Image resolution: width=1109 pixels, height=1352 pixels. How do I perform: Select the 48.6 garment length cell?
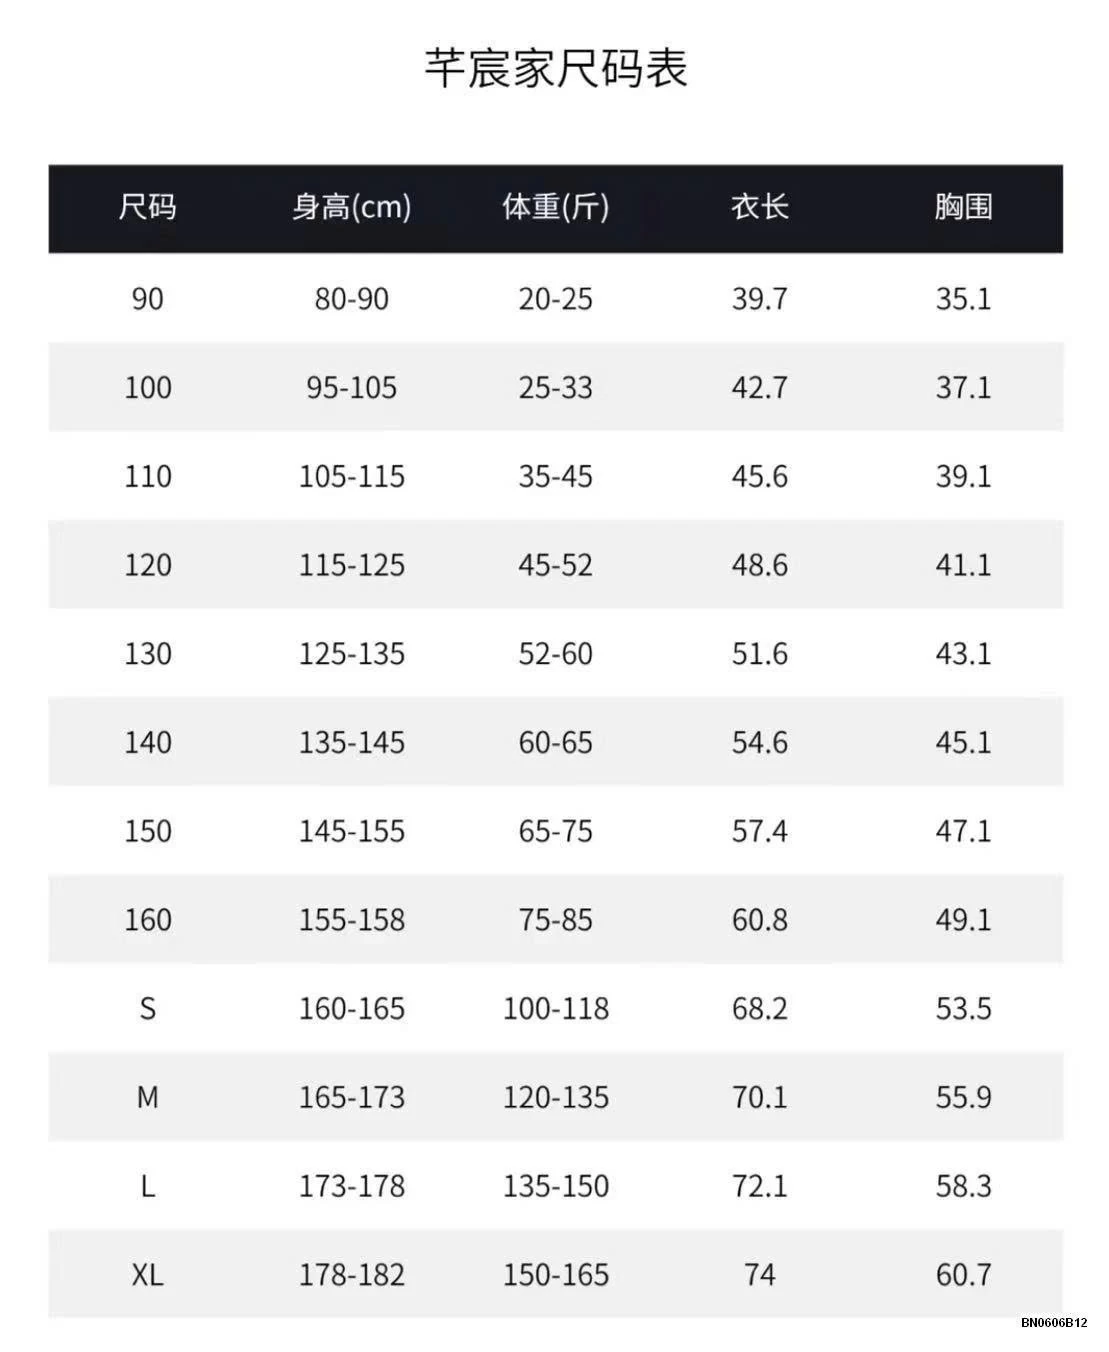pyautogui.click(x=759, y=565)
